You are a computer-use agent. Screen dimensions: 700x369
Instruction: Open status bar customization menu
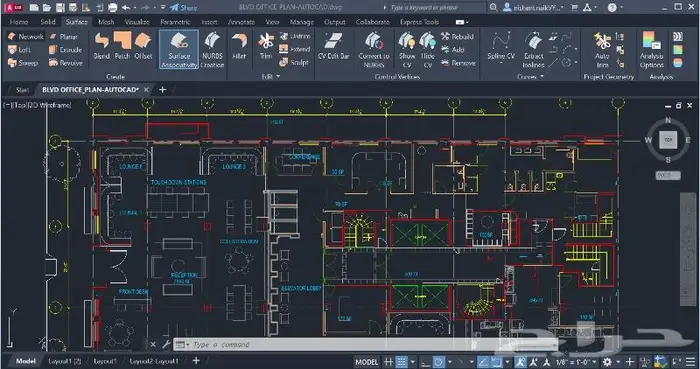pos(691,362)
